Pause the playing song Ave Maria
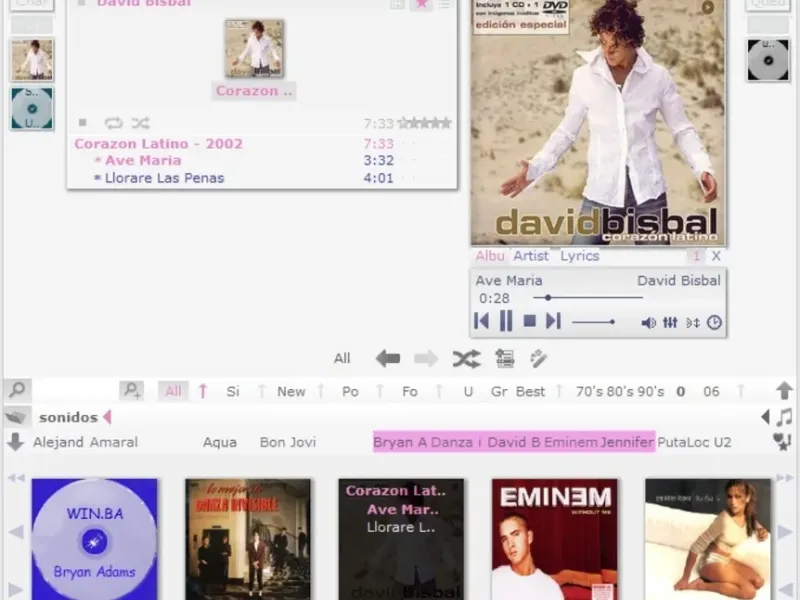This screenshot has height=600, width=800. click(x=506, y=321)
